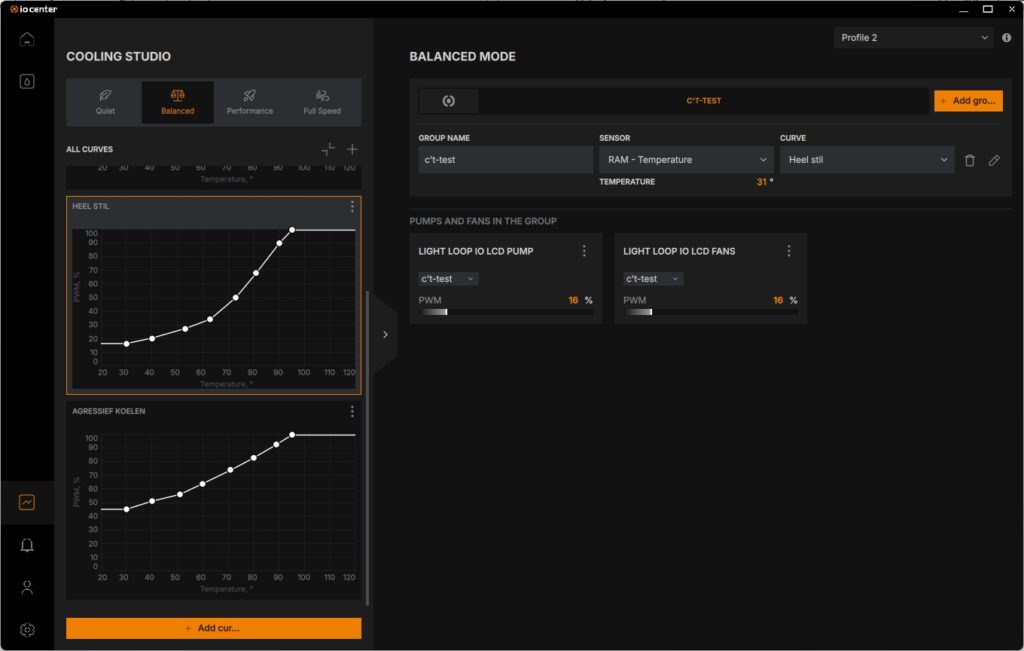Switch to Quiet mode
Screen dimensions: 1024x651
(105, 103)
